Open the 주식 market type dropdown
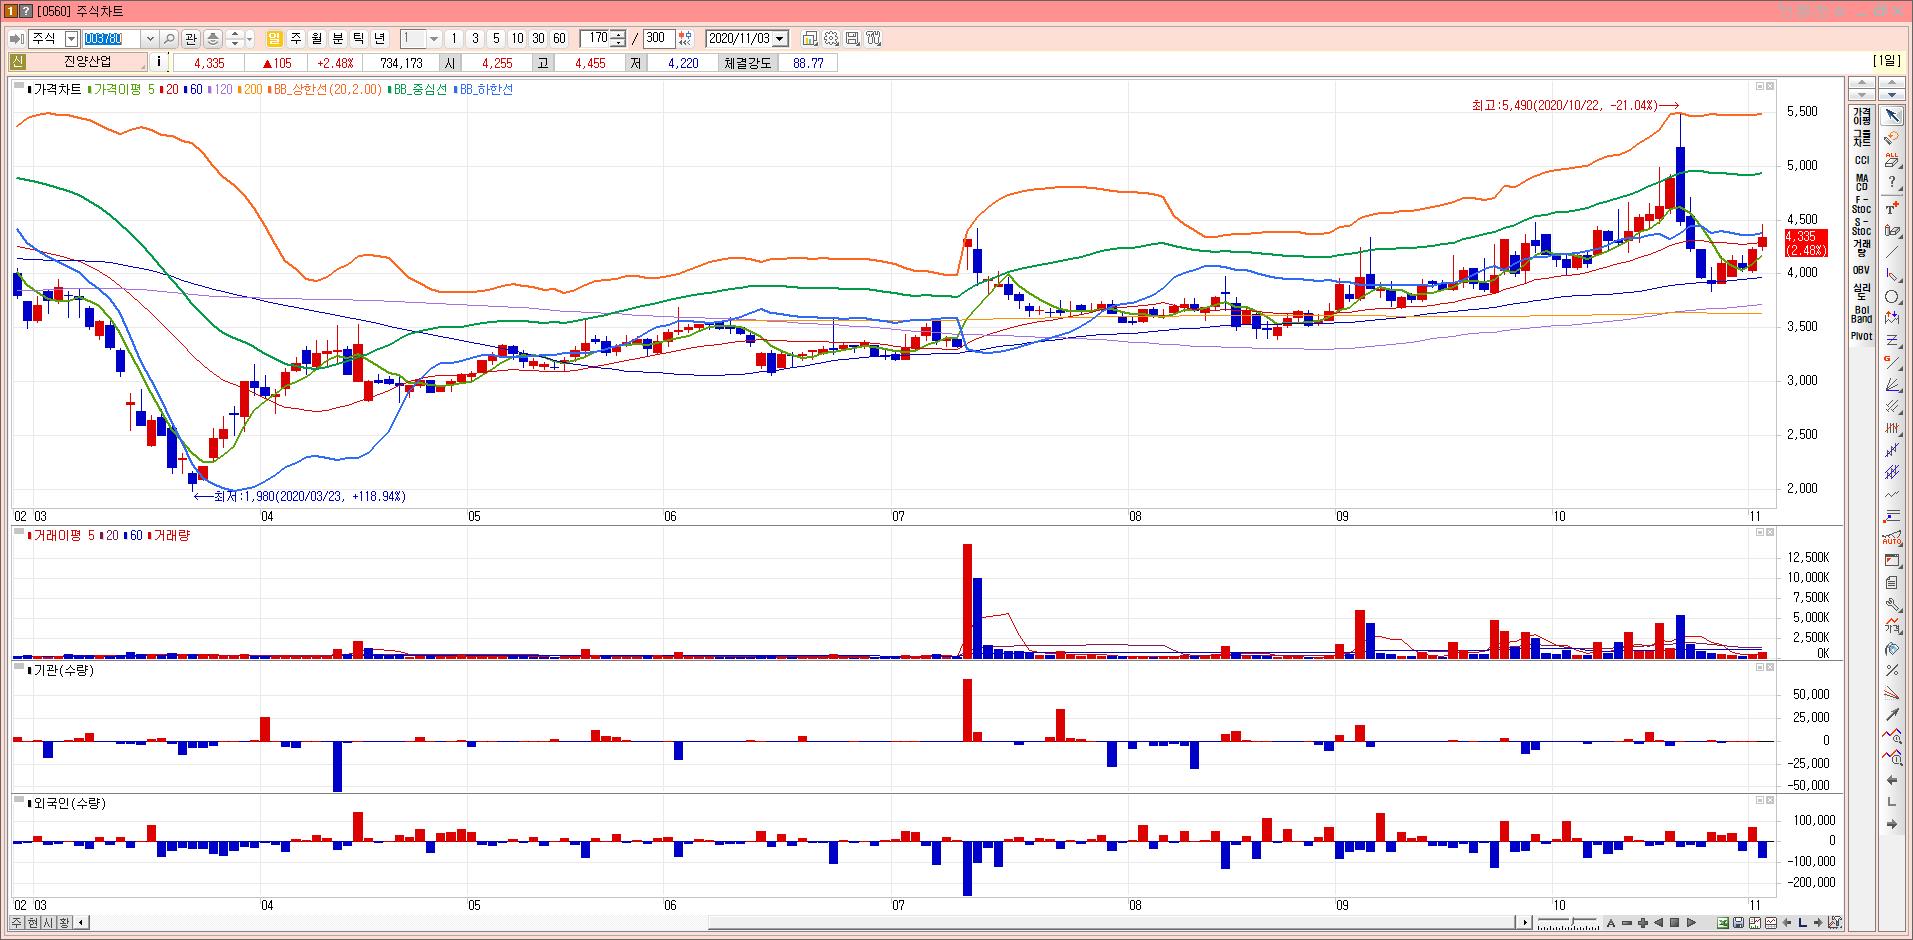The image size is (1913, 940). click(x=71, y=39)
